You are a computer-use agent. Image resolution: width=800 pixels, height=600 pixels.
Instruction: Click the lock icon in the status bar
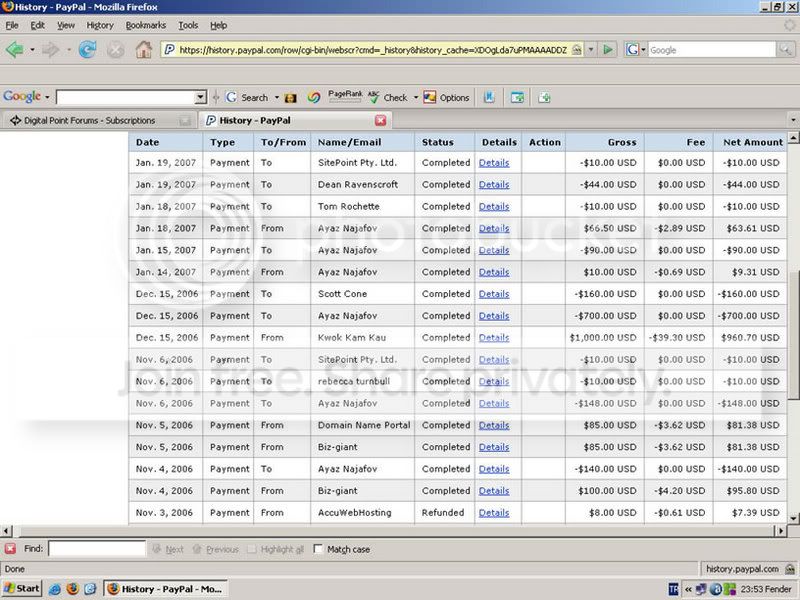pyautogui.click(x=790, y=568)
